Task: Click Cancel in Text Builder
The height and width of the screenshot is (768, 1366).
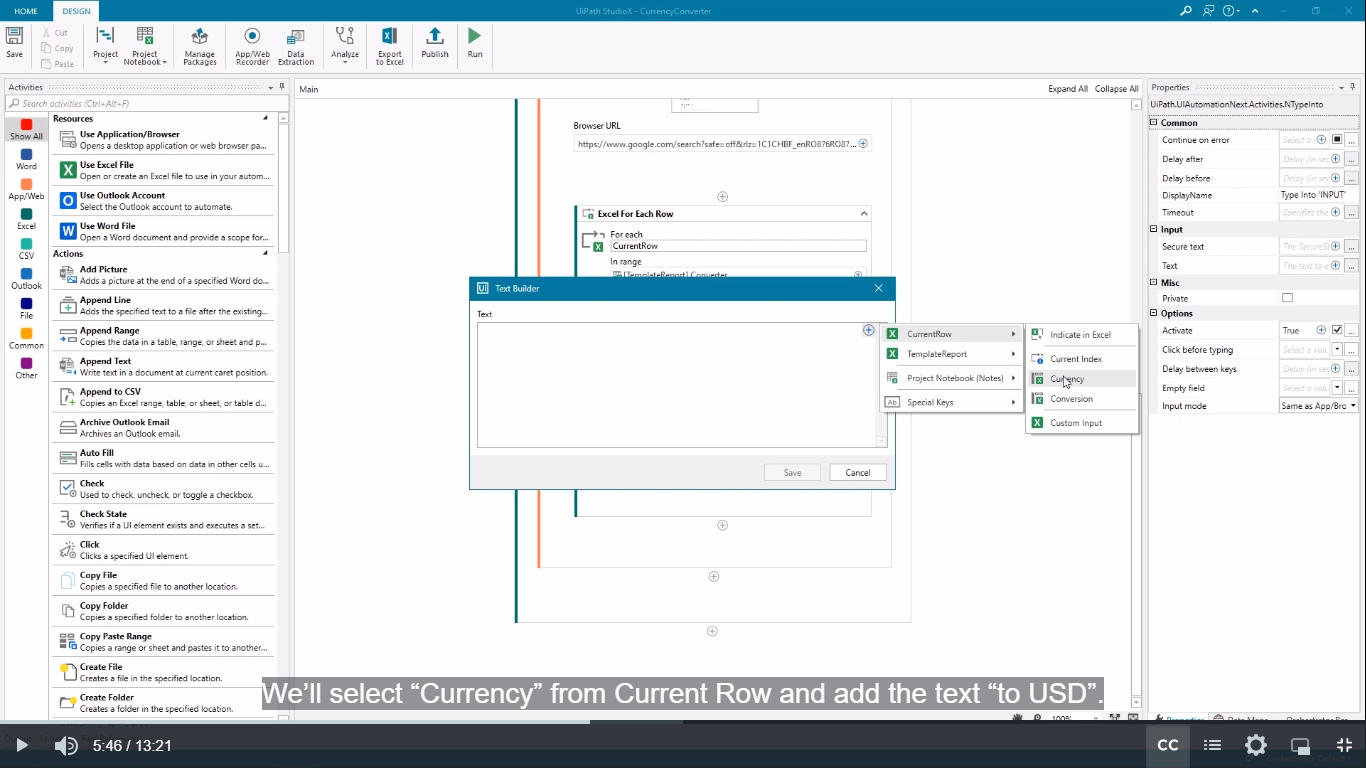Action: 858,473
